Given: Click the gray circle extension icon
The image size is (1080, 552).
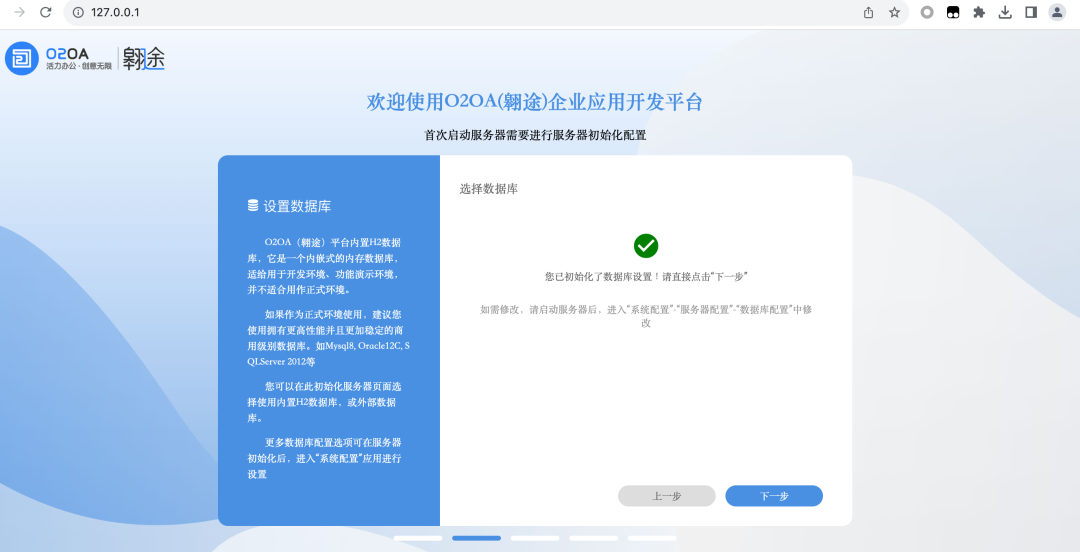Looking at the screenshot, I should click(927, 12).
